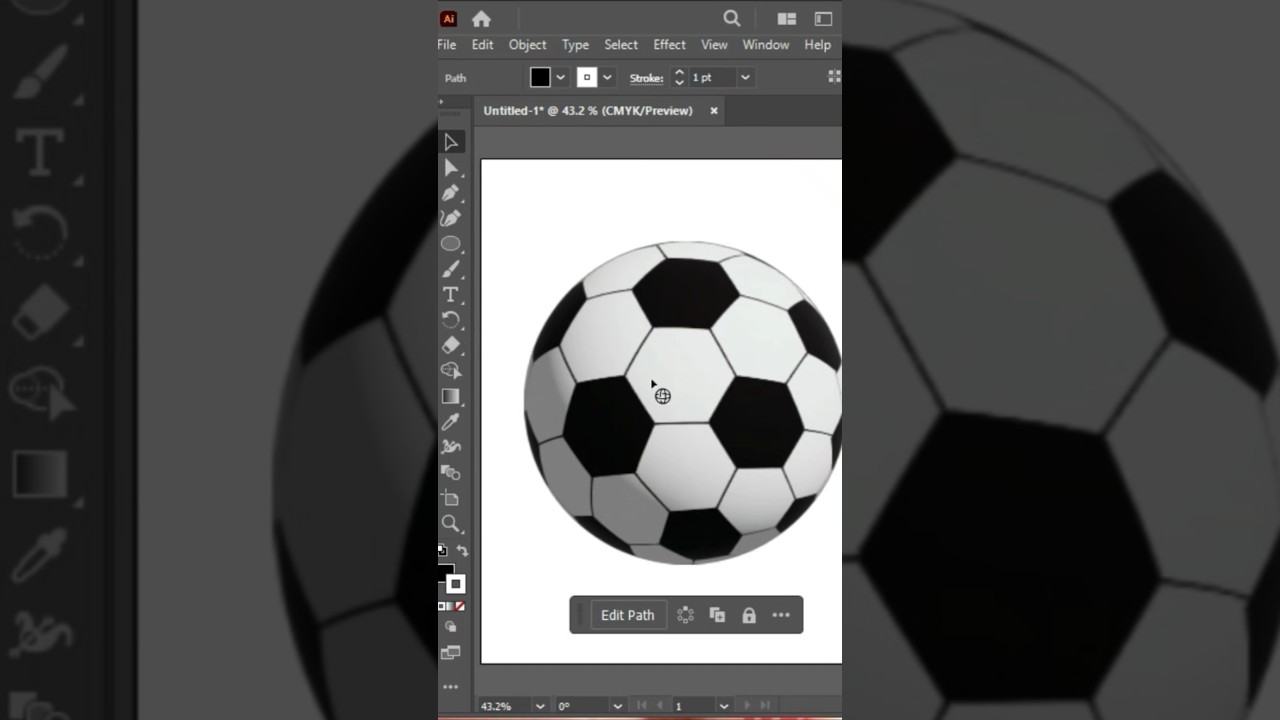The width and height of the screenshot is (1280, 720).
Task: Click the Home icon
Action: point(481,19)
